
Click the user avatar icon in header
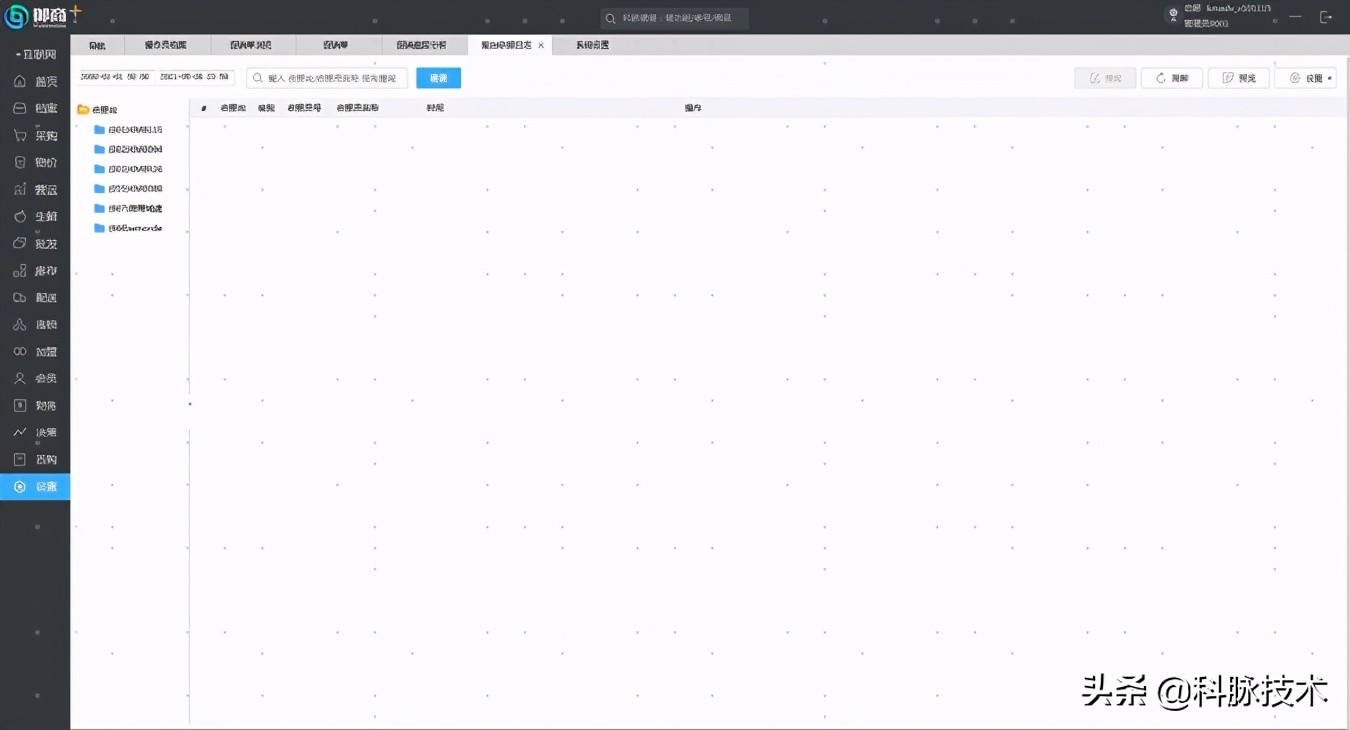(x=1173, y=15)
